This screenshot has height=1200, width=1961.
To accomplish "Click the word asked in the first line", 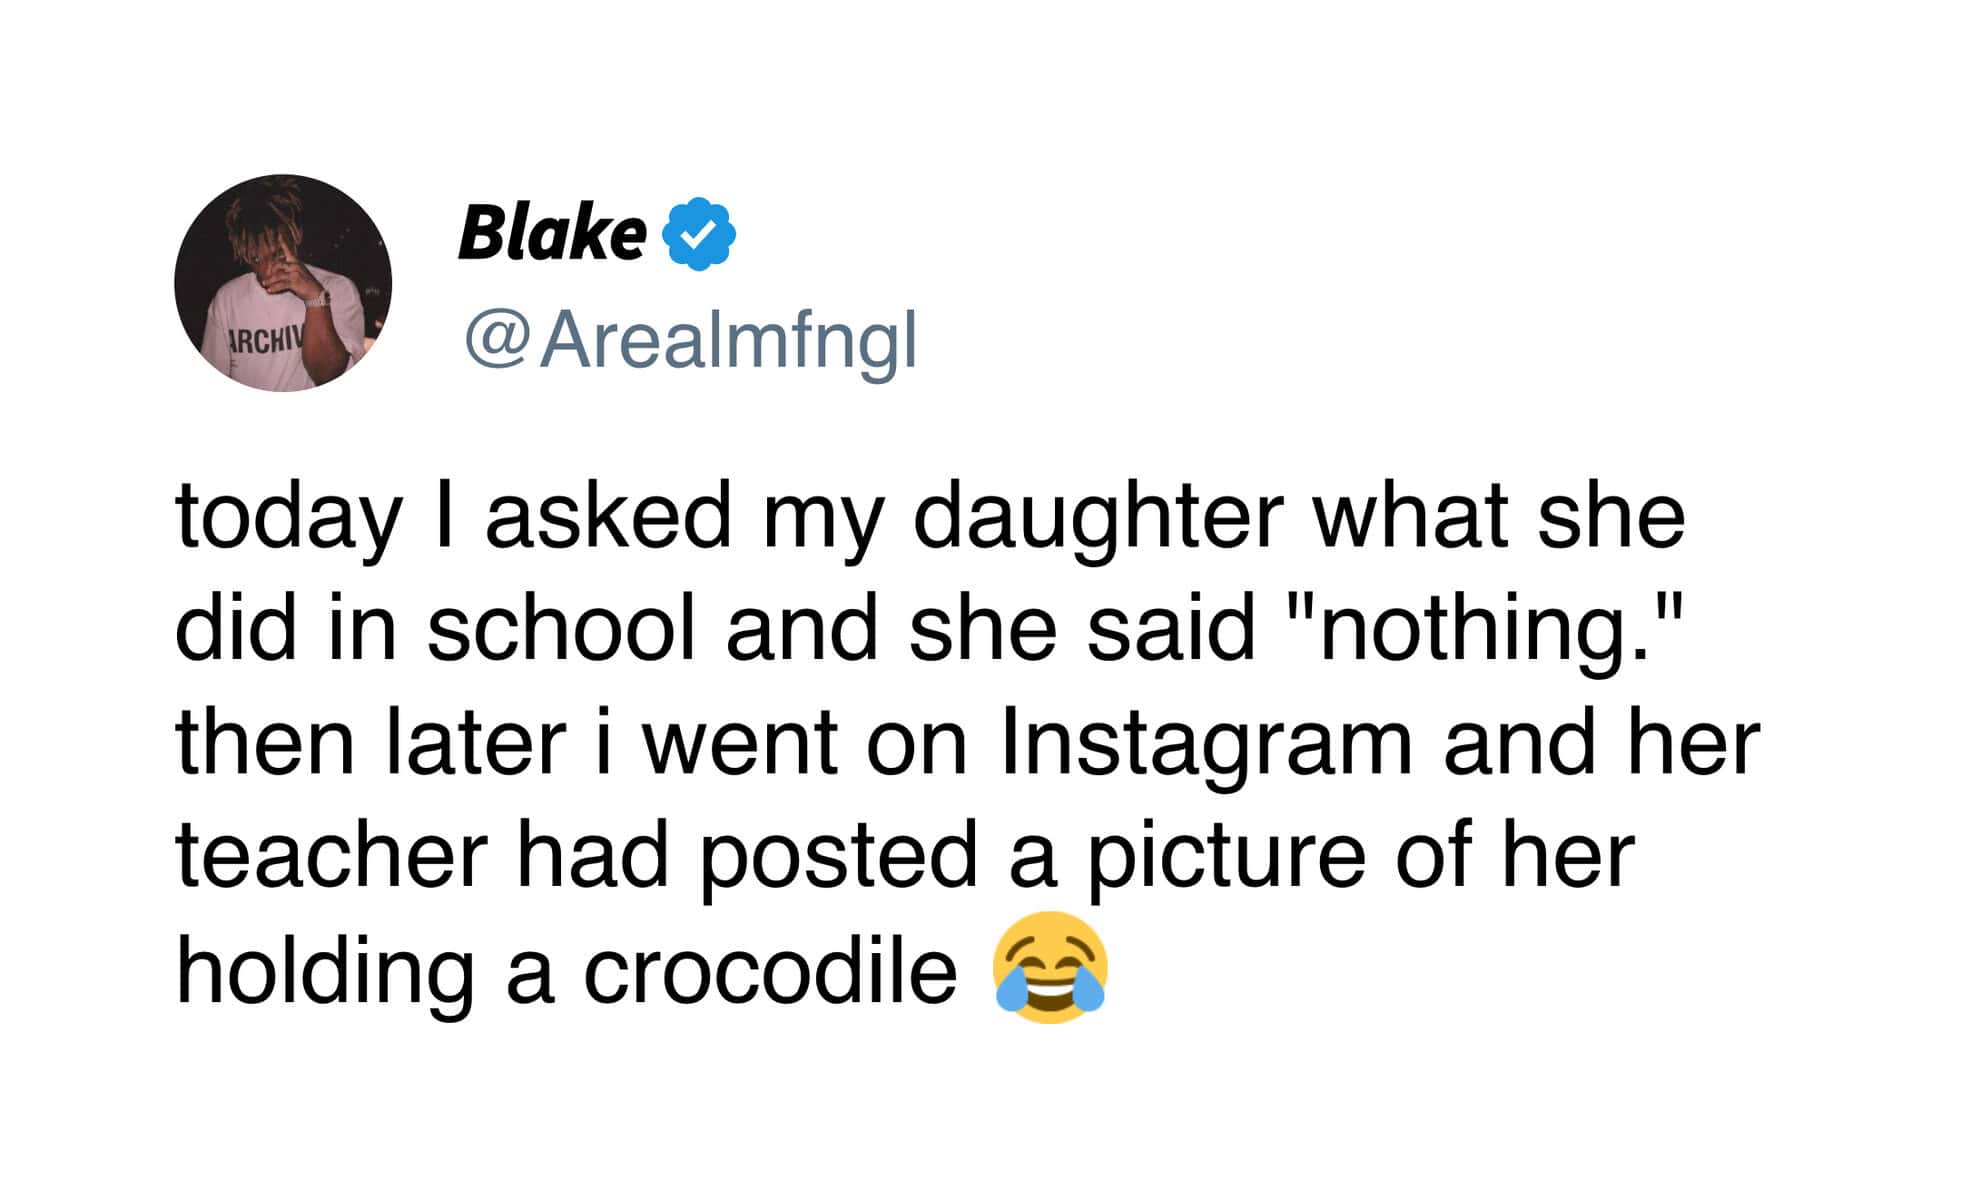I will tap(608, 517).
